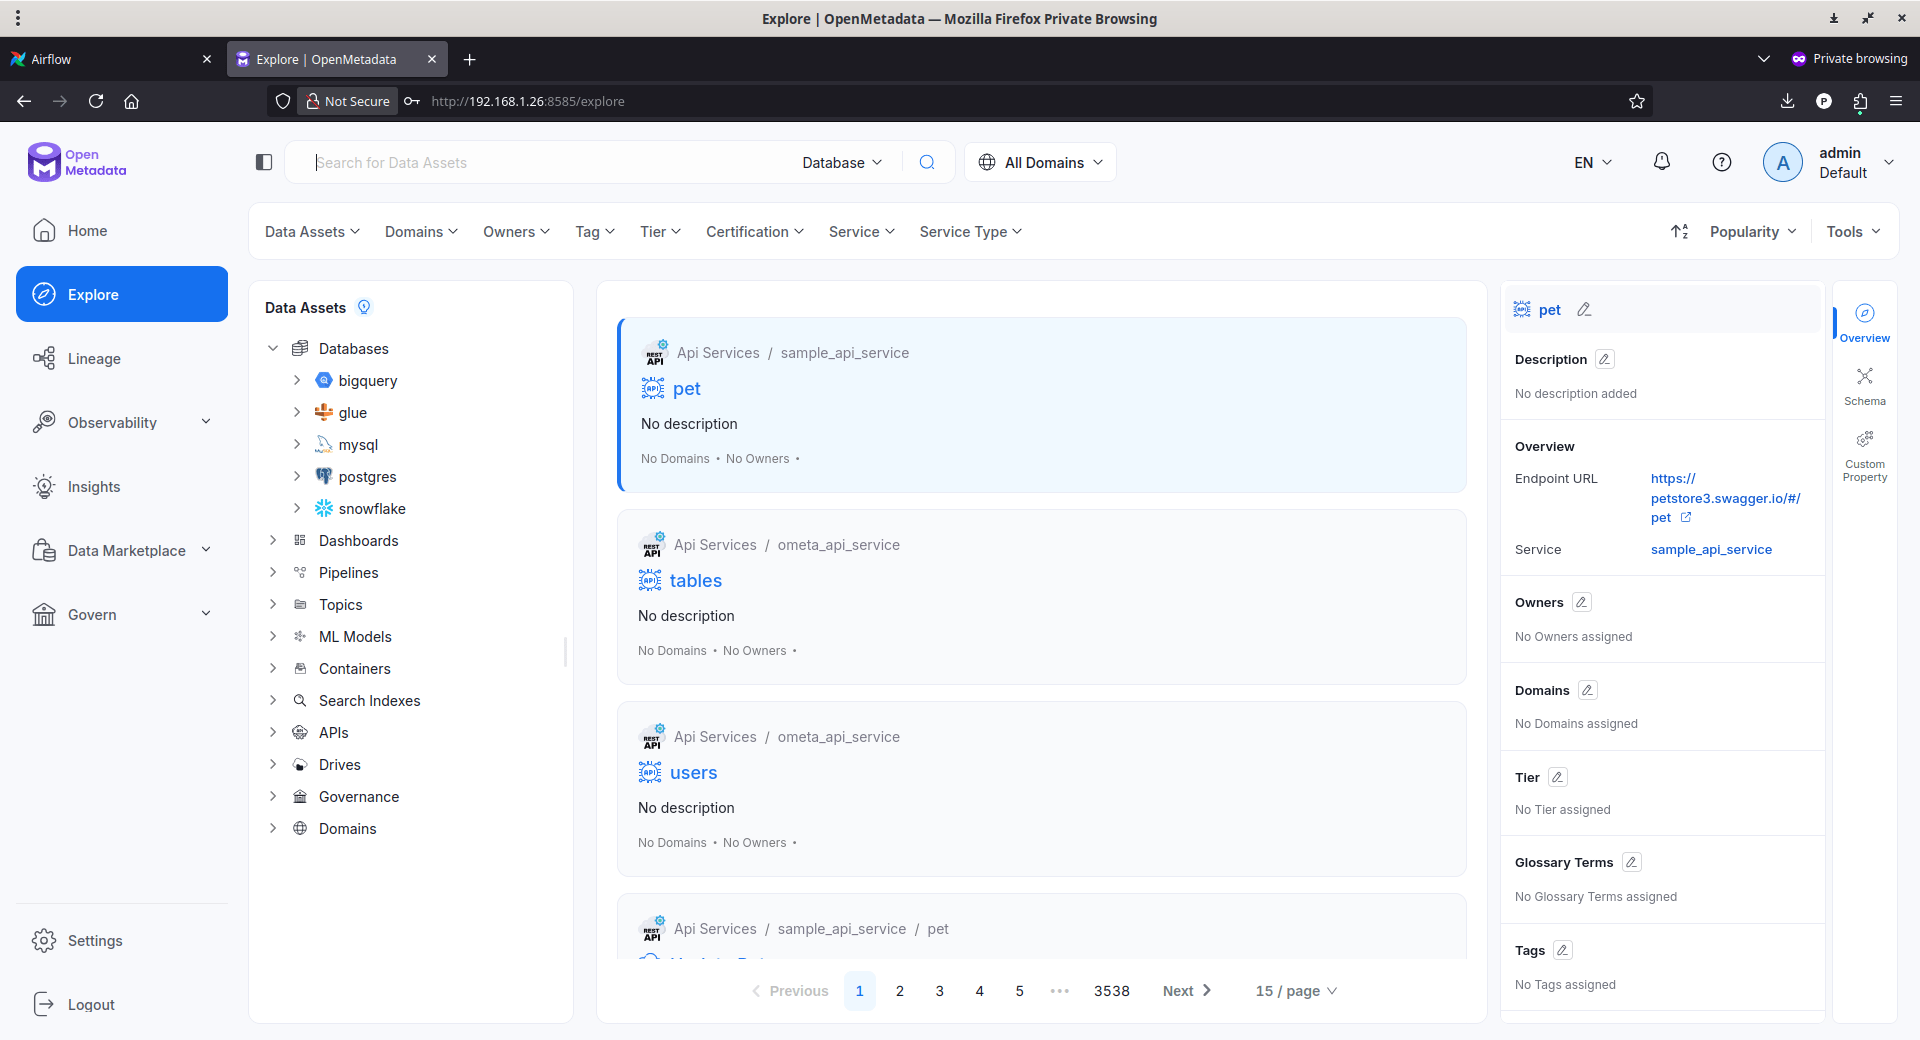Select the ML Models tree item

(355, 637)
